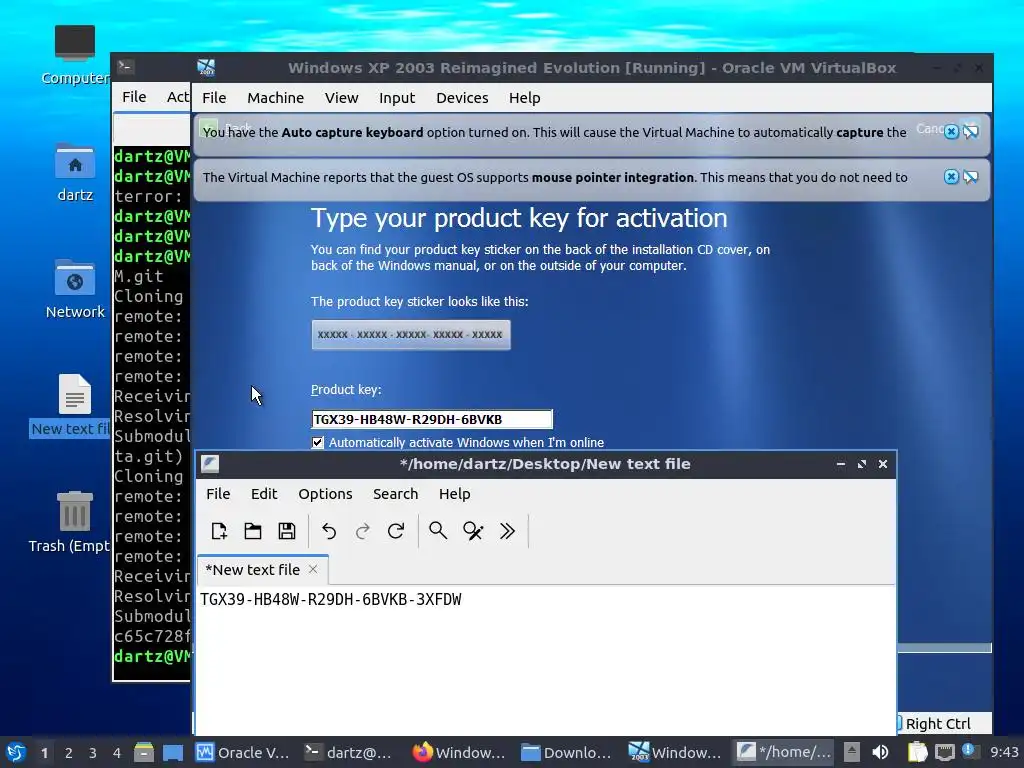Switch to the Firefox Window... taskbar entry
1024x768 pixels.
click(x=459, y=753)
